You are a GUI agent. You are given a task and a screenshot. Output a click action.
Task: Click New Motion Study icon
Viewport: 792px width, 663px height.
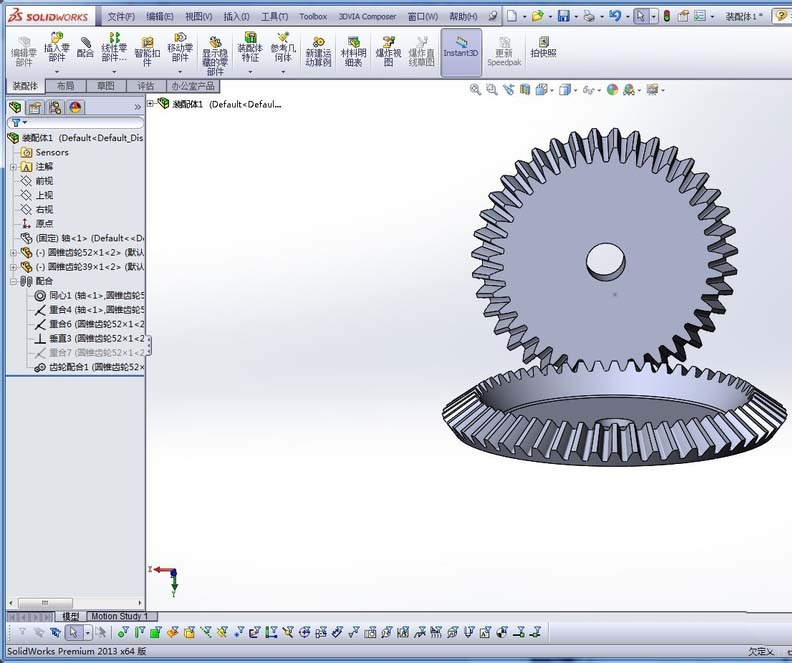click(318, 51)
